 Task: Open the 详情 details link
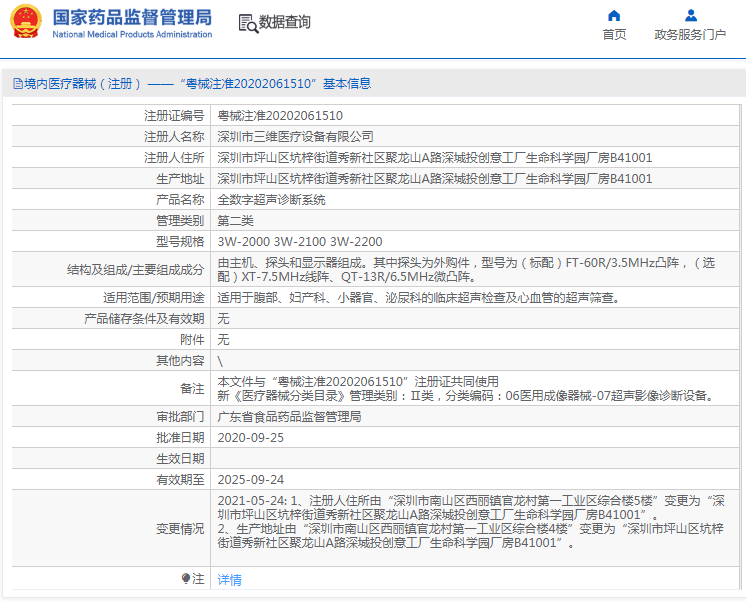(229, 580)
